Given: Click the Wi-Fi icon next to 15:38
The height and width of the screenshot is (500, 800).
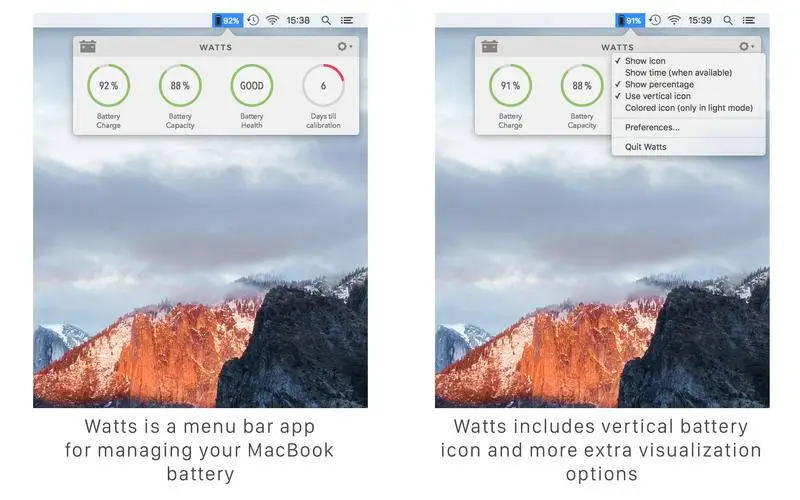Looking at the screenshot, I should click(272, 20).
